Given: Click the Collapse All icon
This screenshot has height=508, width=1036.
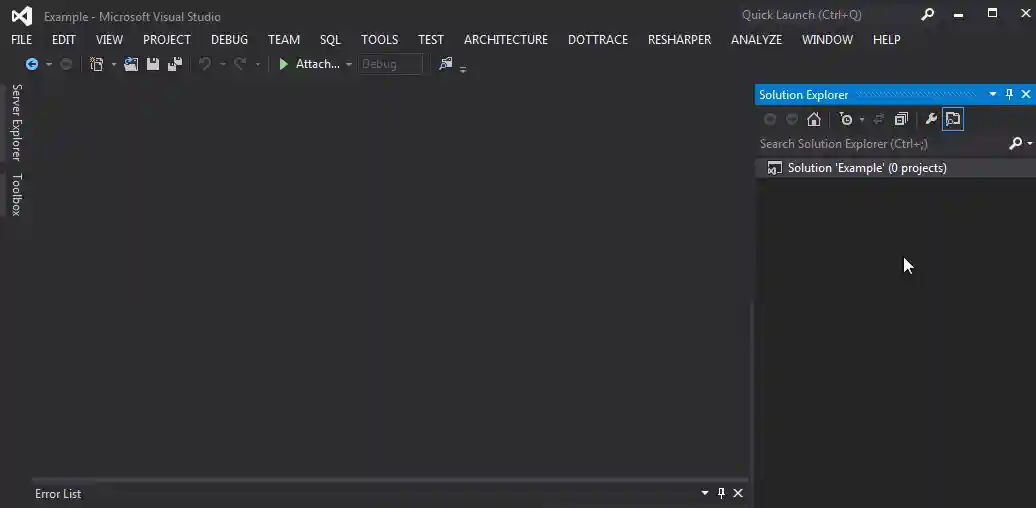Looking at the screenshot, I should coord(901,119).
